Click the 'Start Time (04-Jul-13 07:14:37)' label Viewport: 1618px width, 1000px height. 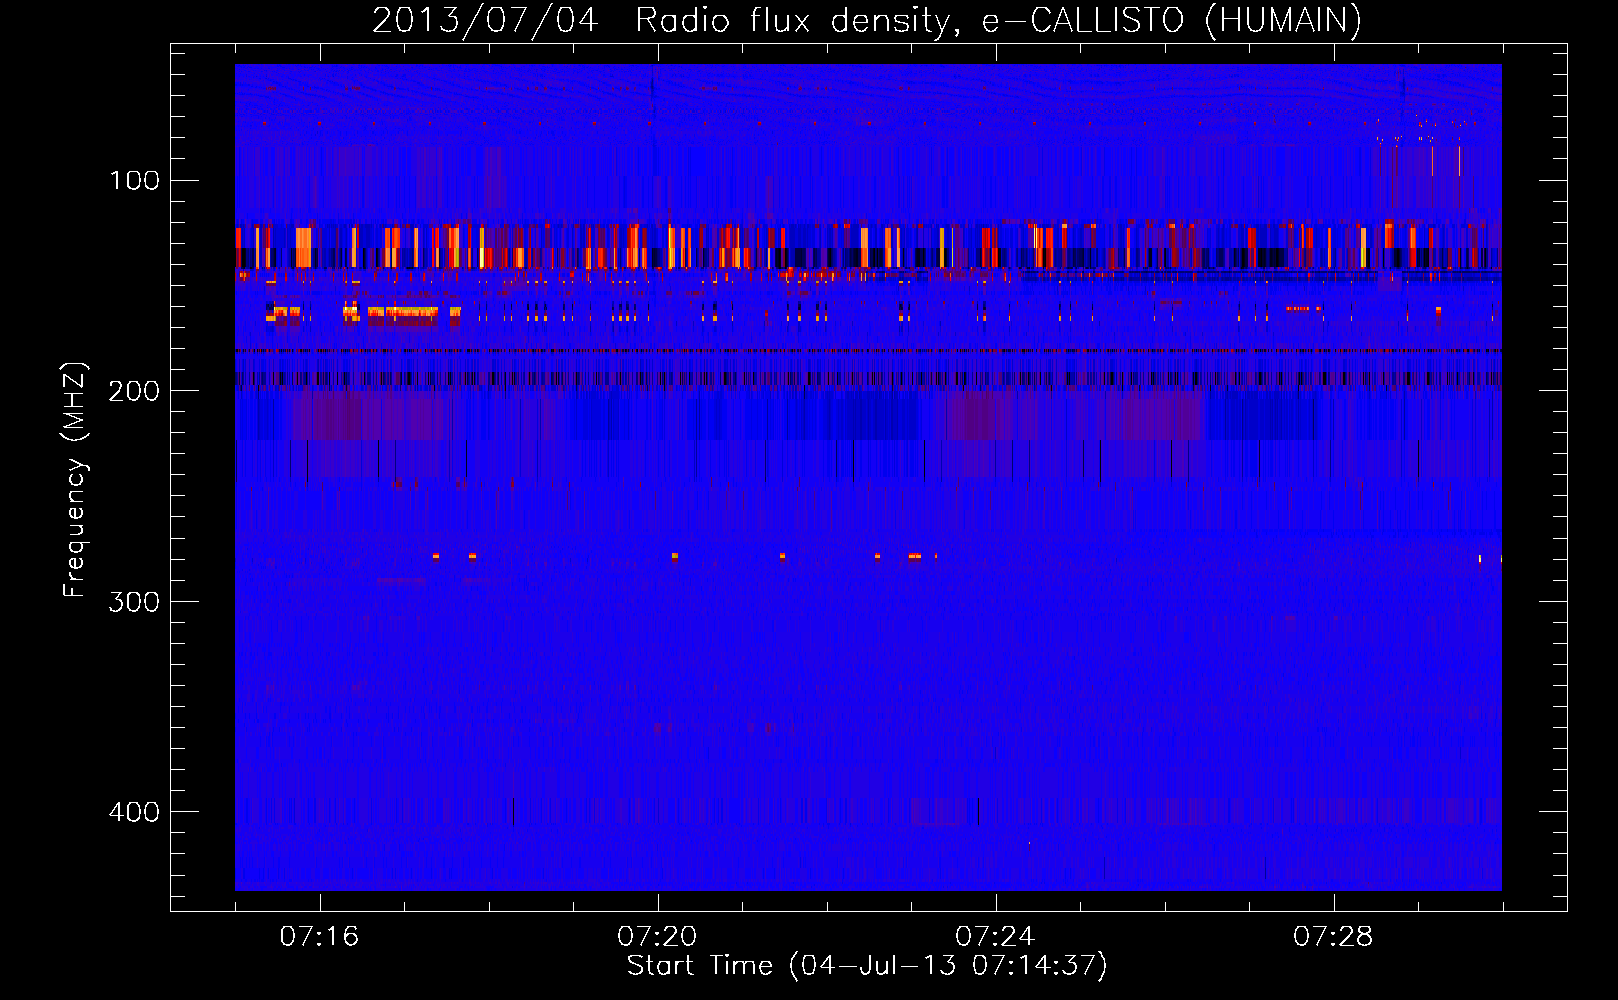point(867,966)
